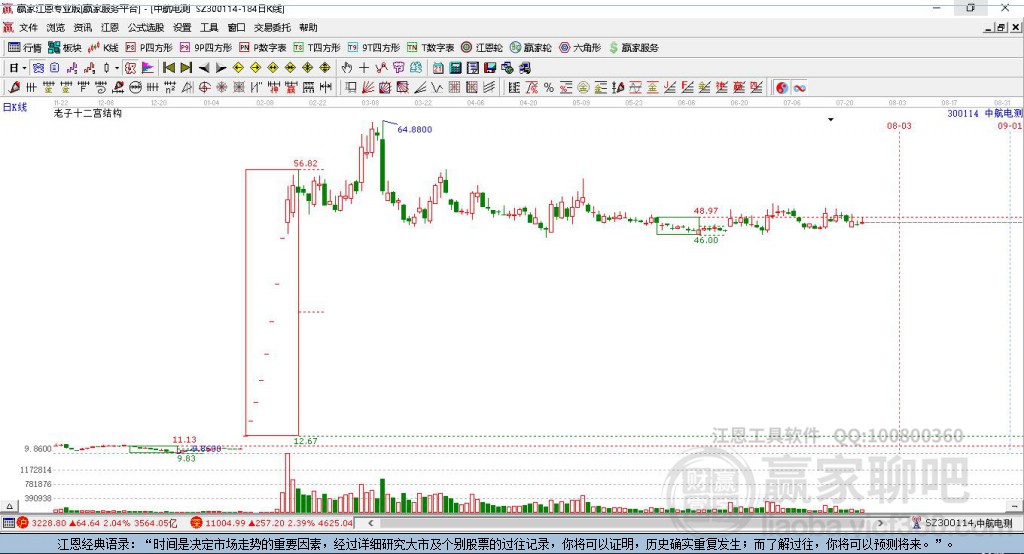This screenshot has height=554, width=1024.
Task: Open the 浏览 menu
Action: click(56, 27)
